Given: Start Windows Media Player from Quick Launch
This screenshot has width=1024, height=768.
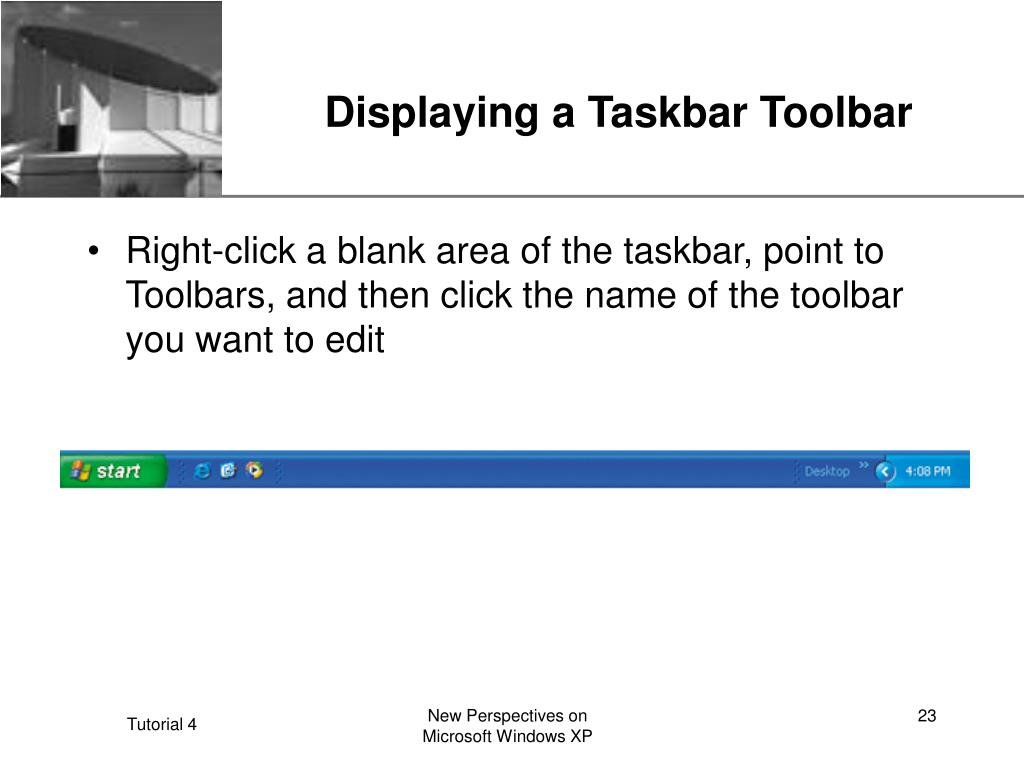Looking at the screenshot, I should (255, 470).
